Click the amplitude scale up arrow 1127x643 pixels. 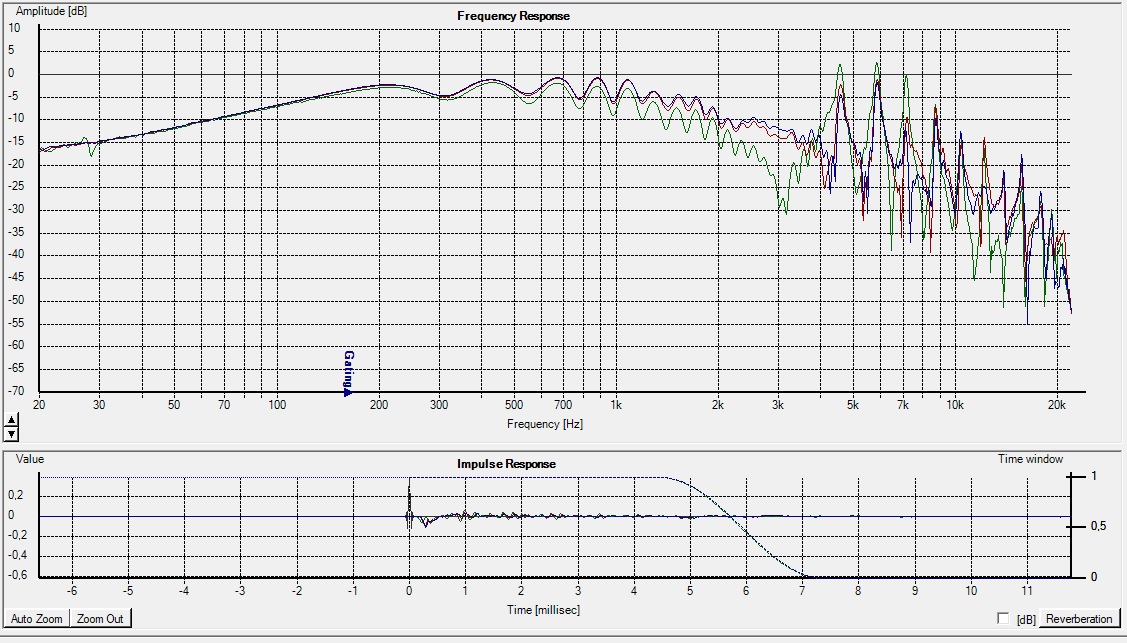pos(12,420)
